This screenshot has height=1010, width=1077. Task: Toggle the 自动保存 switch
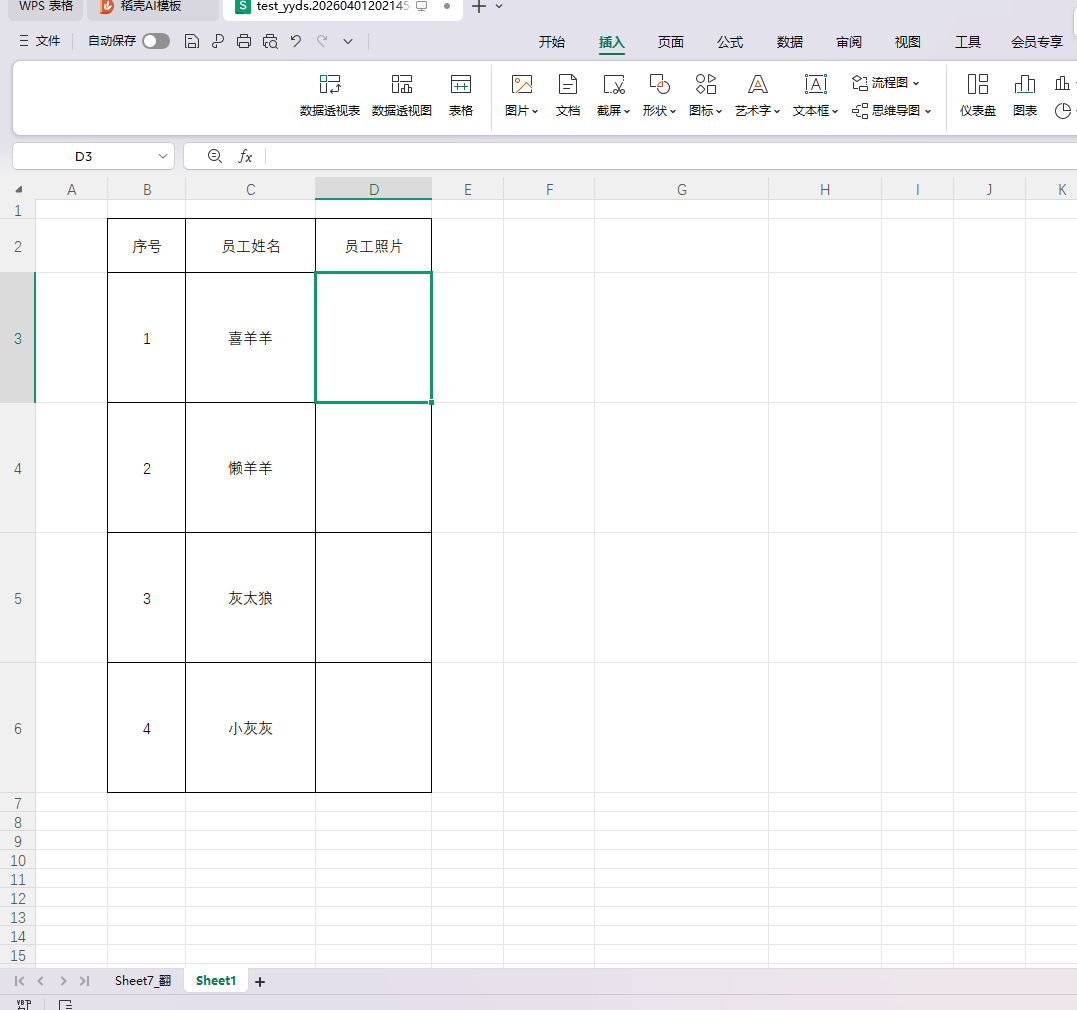pyautogui.click(x=156, y=41)
